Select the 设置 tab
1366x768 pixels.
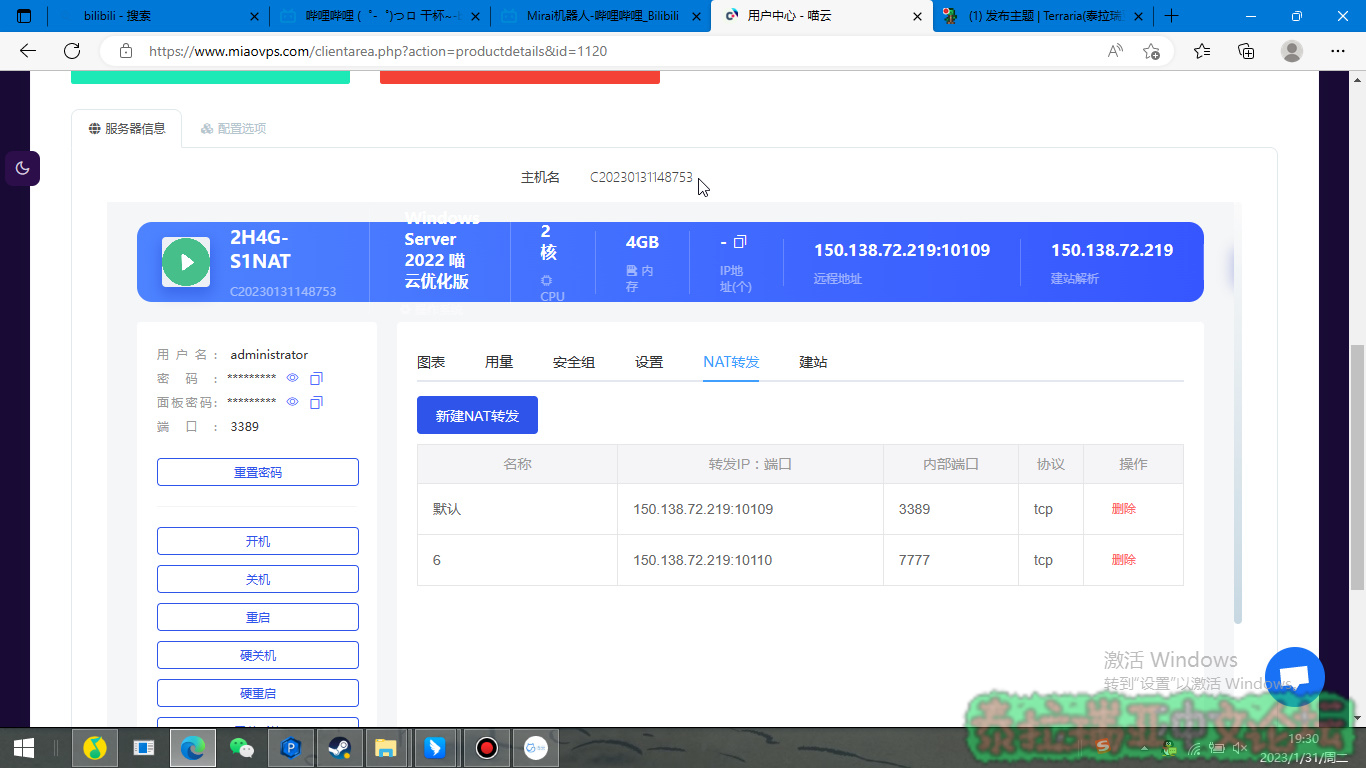pos(649,362)
